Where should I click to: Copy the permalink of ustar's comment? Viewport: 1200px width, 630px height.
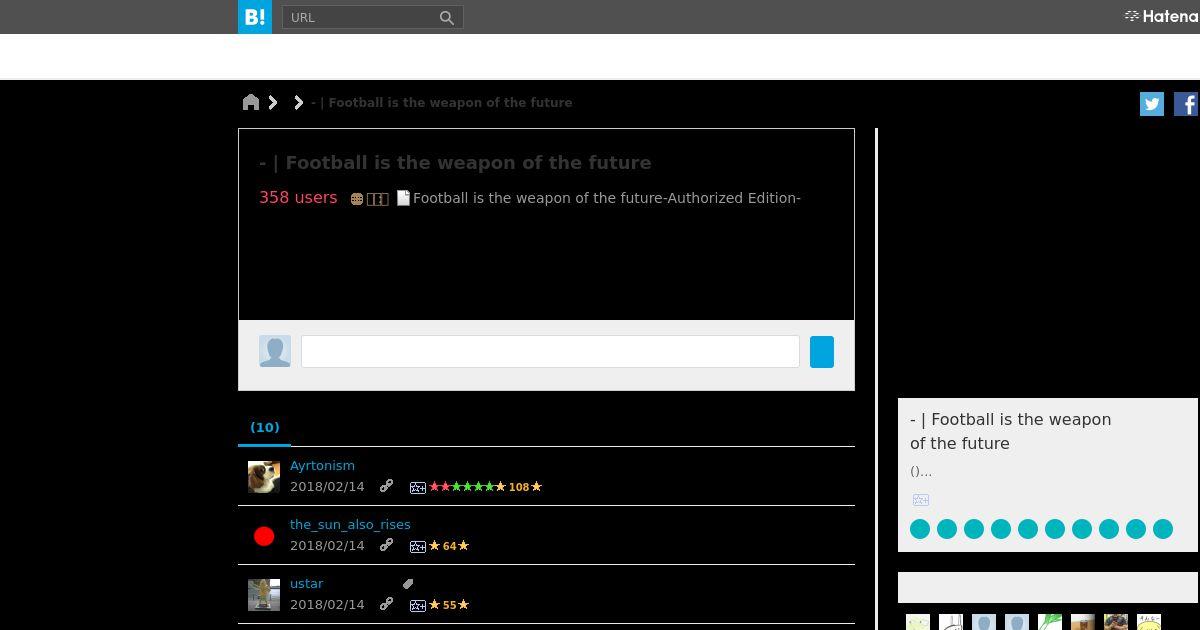click(x=386, y=604)
